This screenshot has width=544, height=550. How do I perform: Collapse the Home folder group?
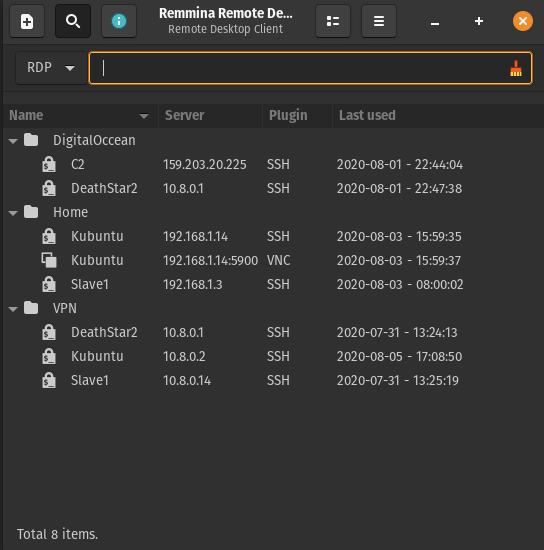tap(13, 213)
